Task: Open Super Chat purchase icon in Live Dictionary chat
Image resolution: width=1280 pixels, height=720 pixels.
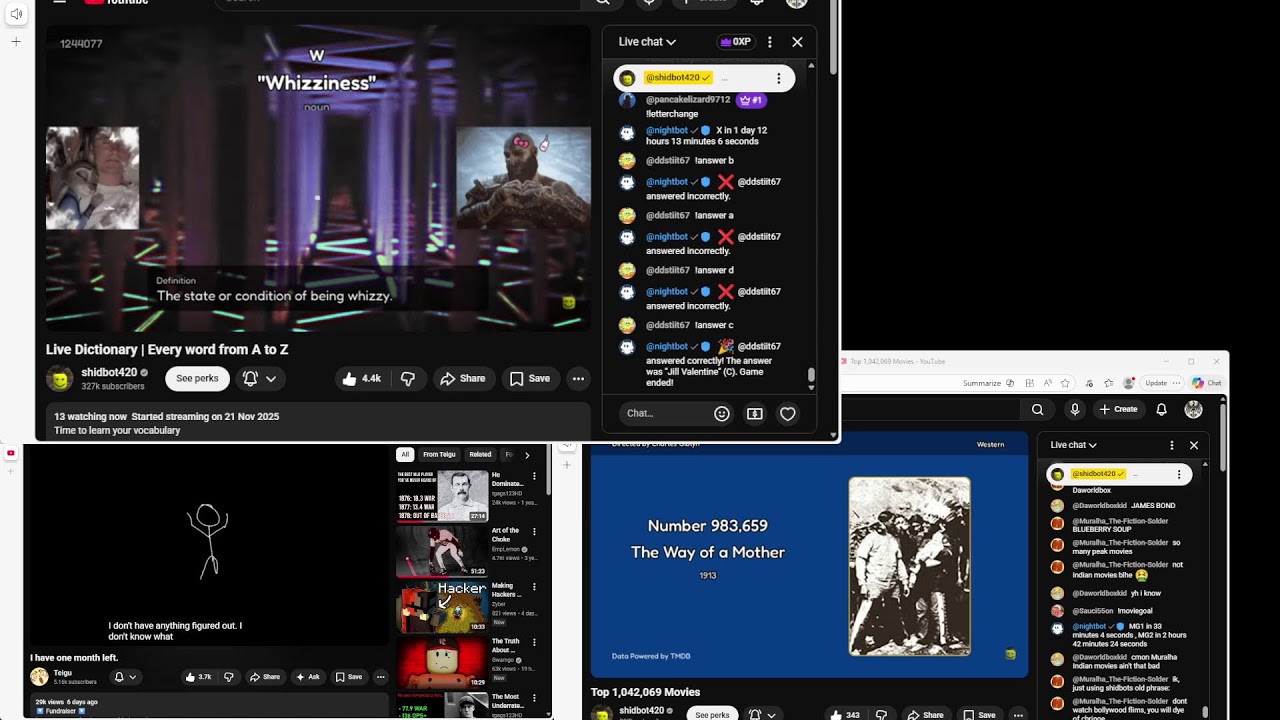Action: [x=755, y=413]
